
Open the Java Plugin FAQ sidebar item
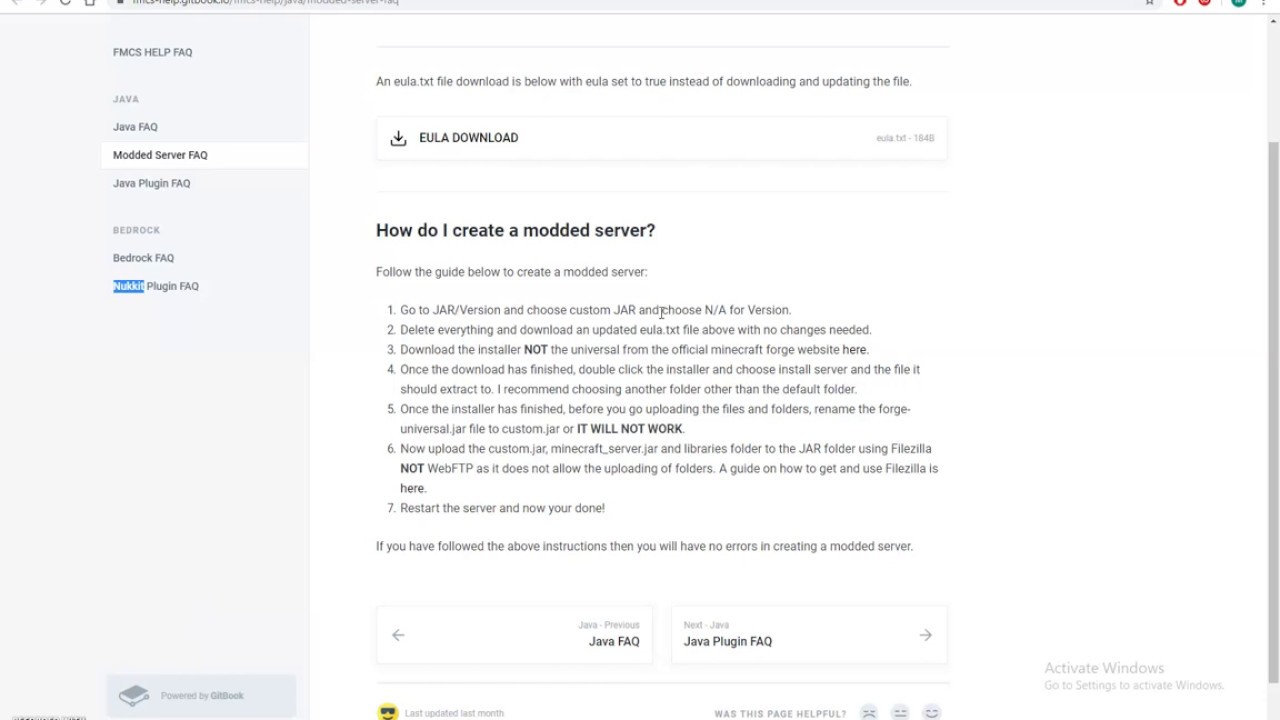point(151,183)
